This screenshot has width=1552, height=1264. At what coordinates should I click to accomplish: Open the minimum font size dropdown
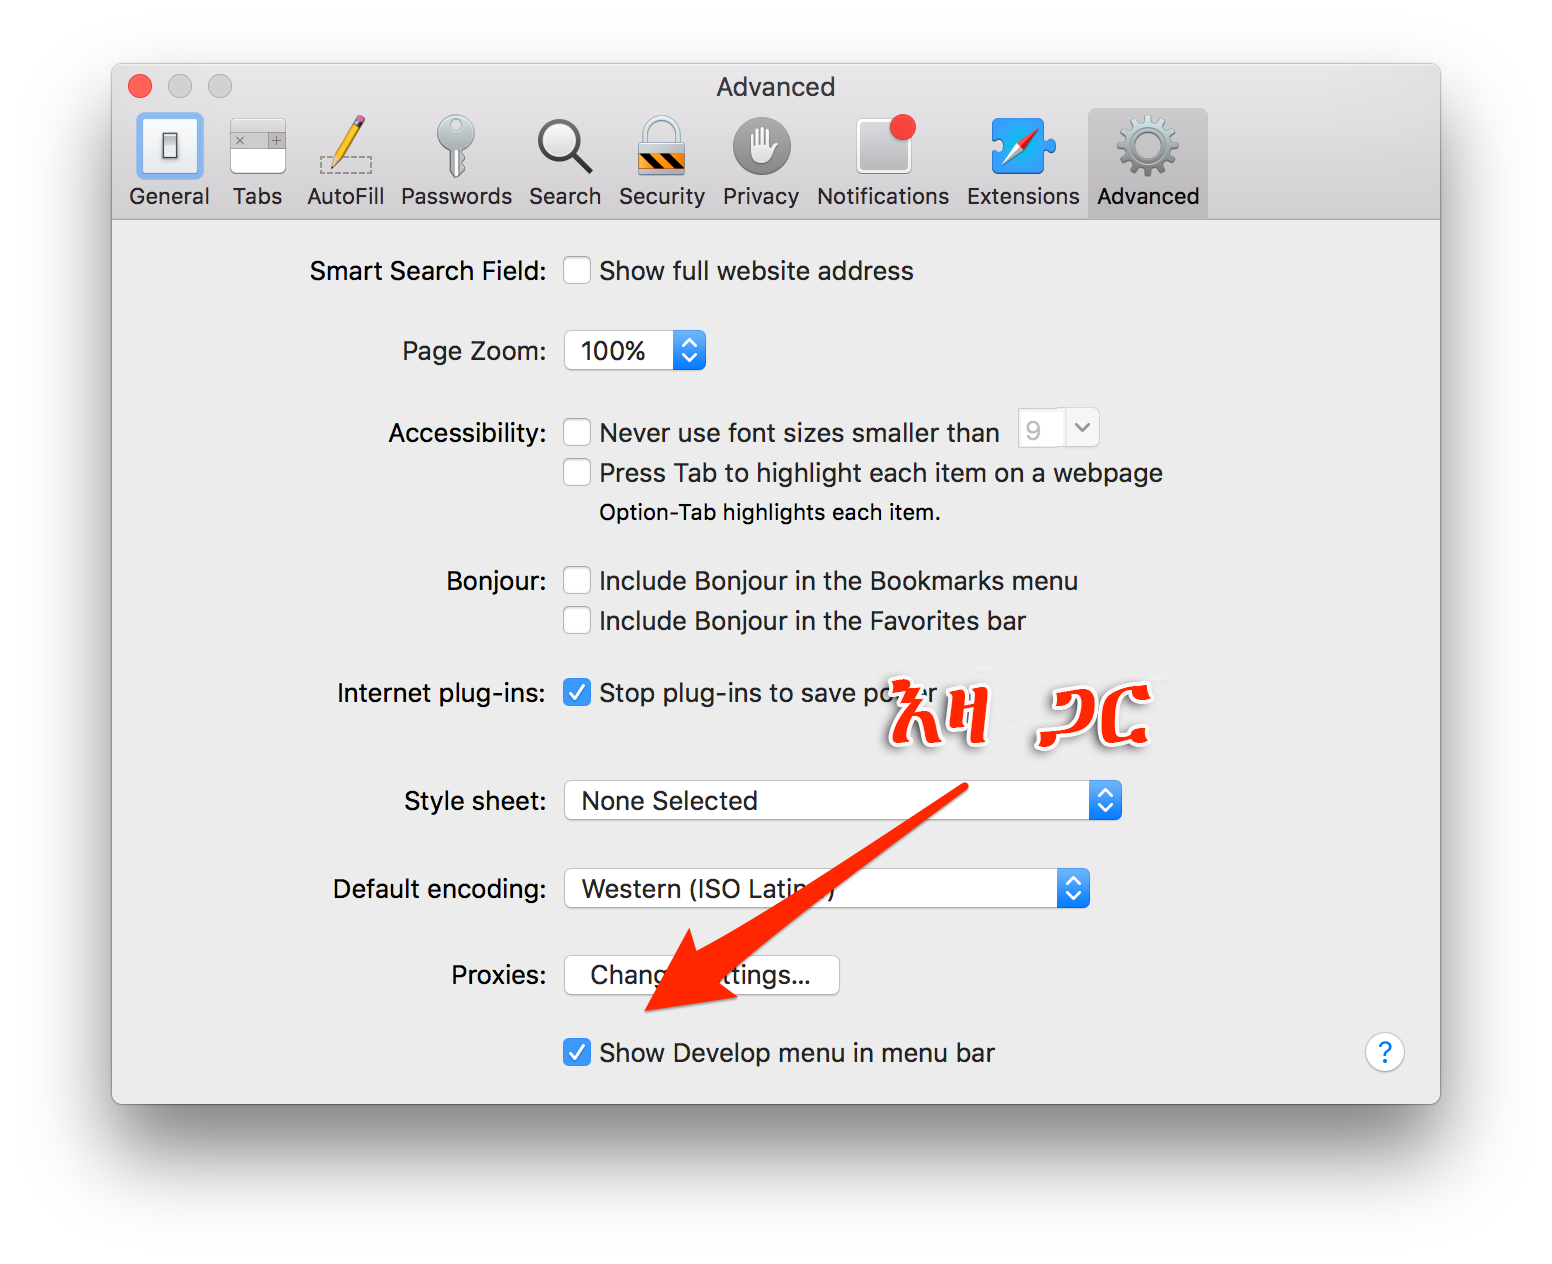pyautogui.click(x=1059, y=429)
